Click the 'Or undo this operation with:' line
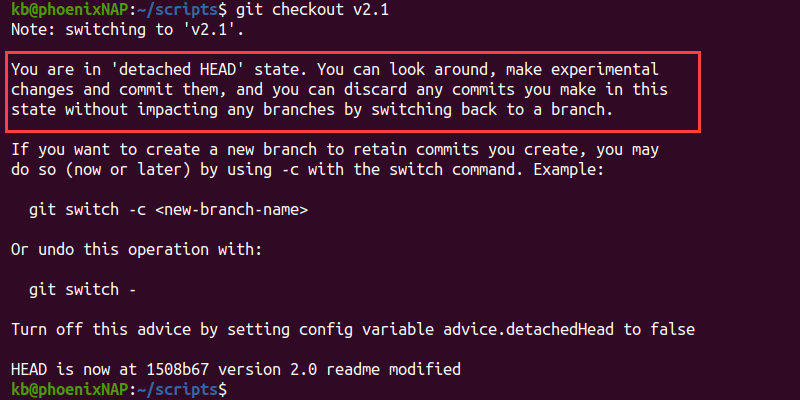The height and width of the screenshot is (400, 800). (137, 250)
